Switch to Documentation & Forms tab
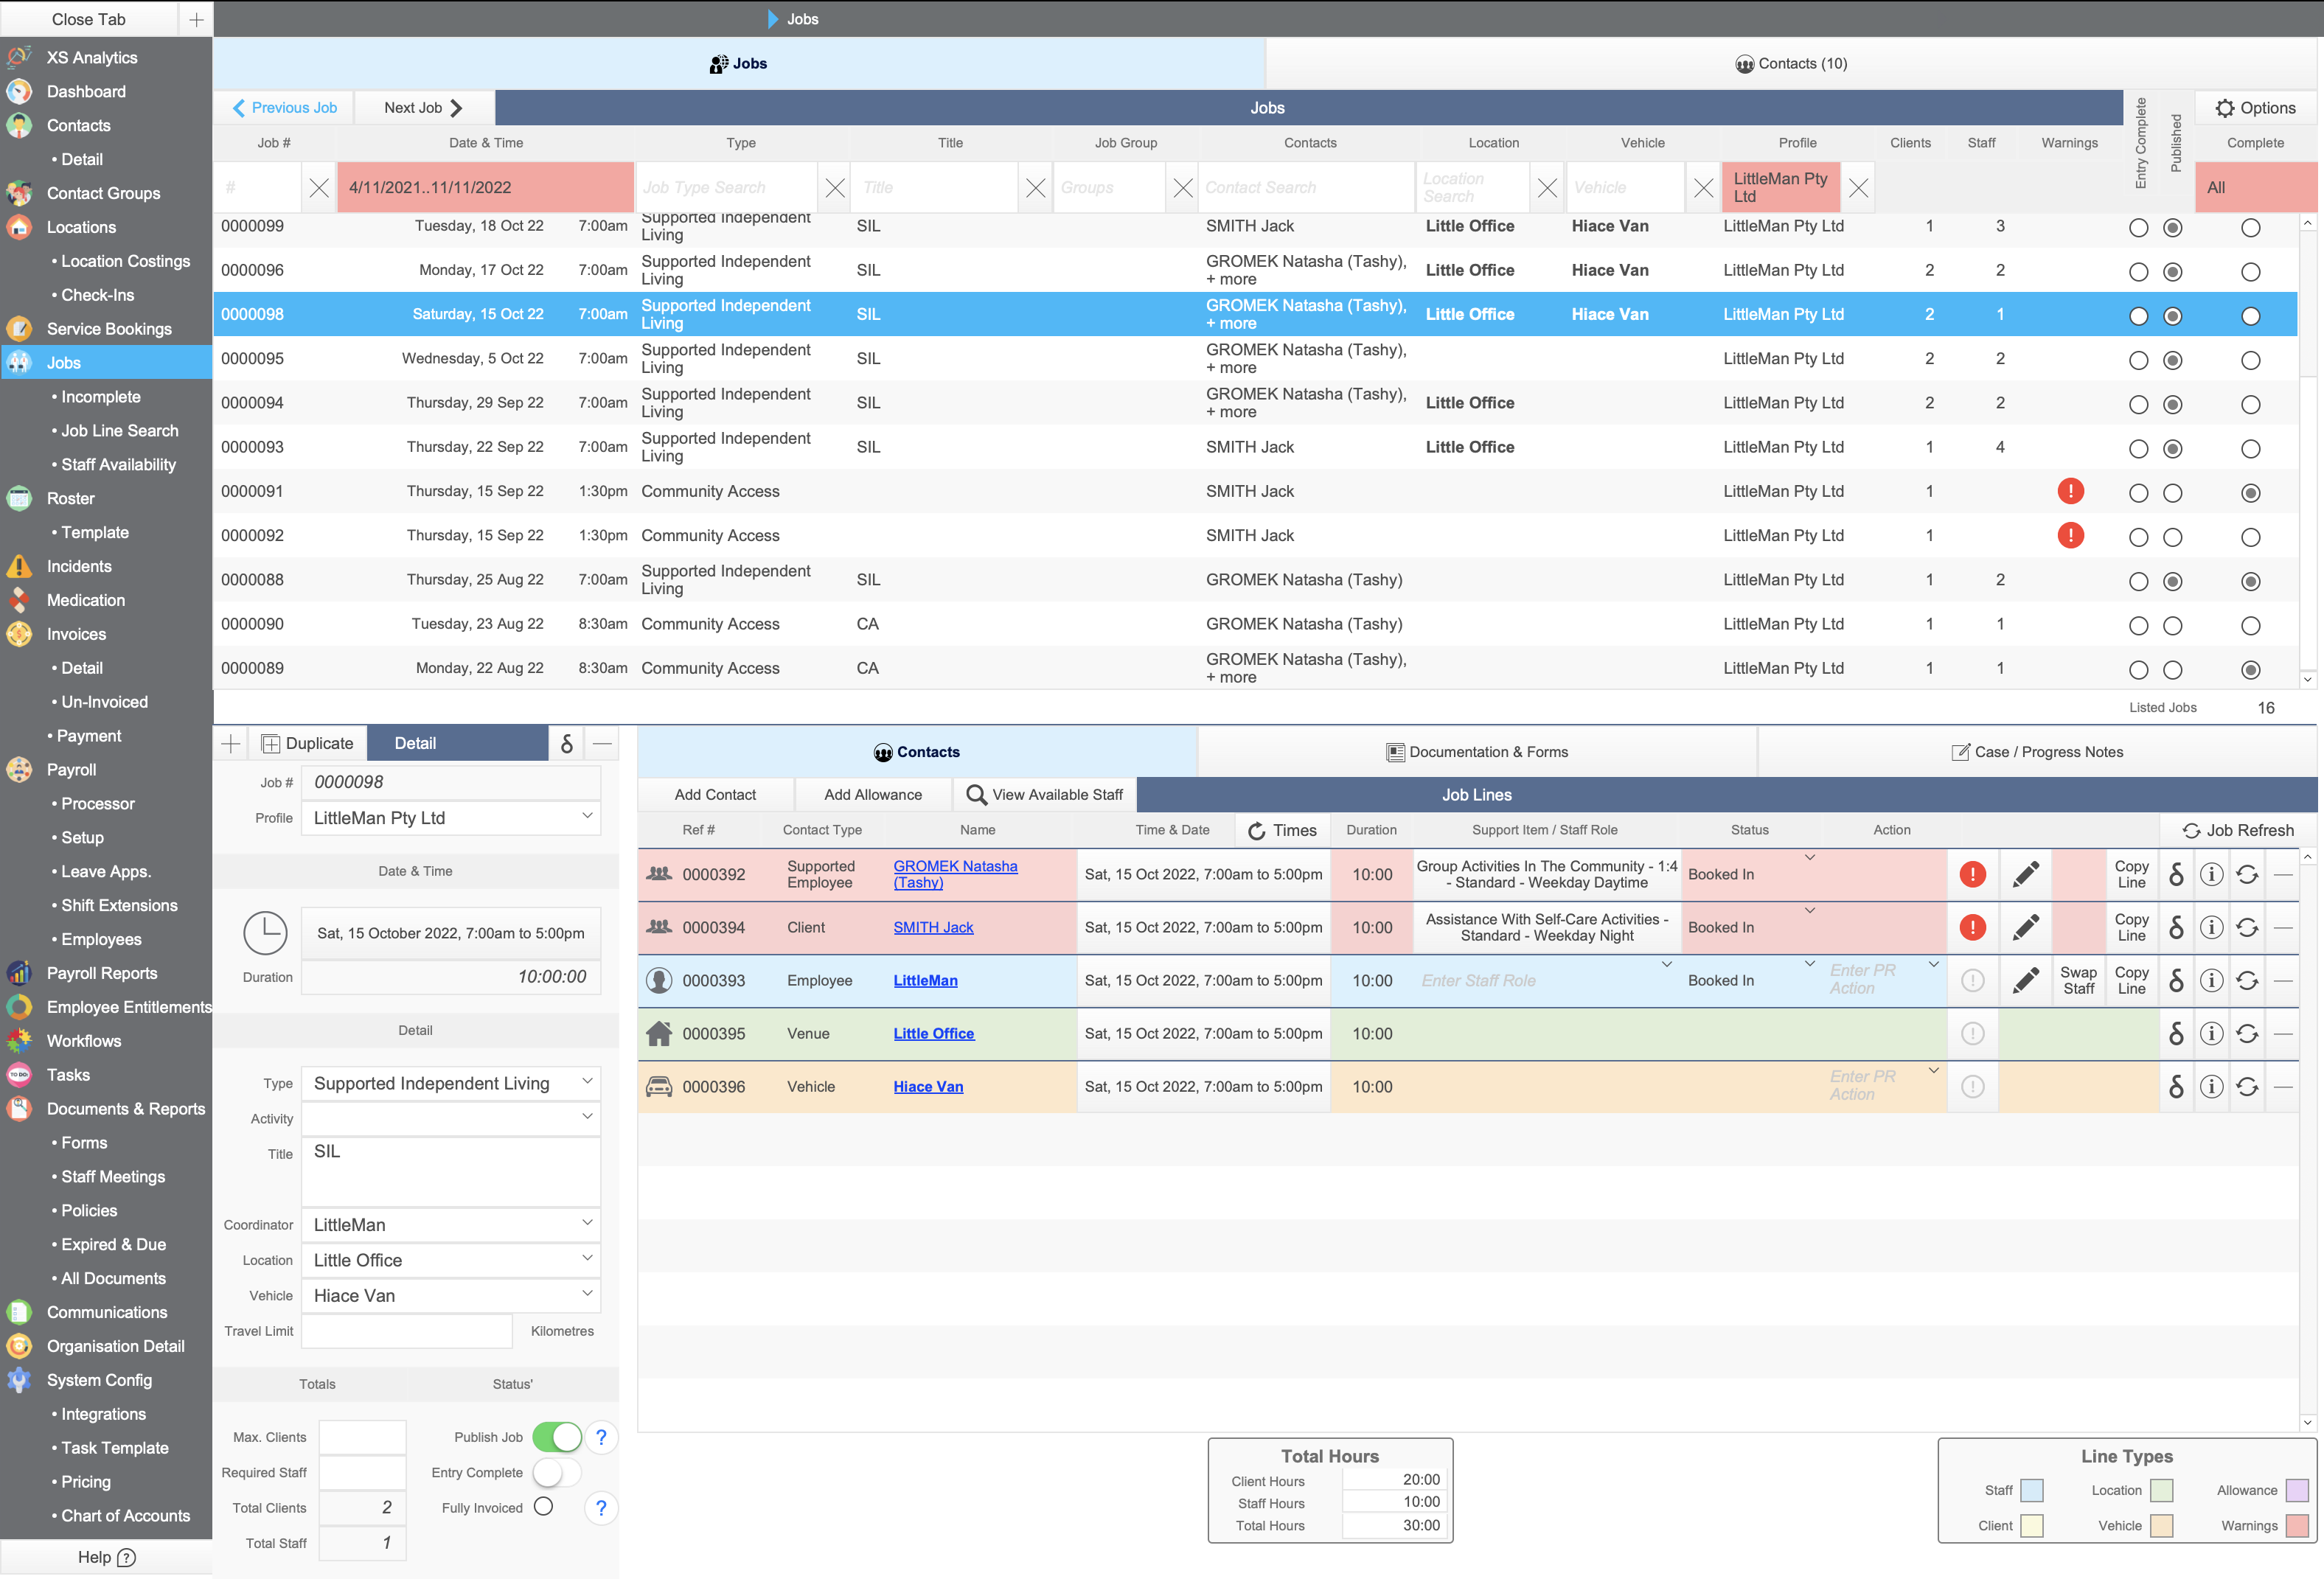This screenshot has height=1579, width=2324. [1477, 752]
